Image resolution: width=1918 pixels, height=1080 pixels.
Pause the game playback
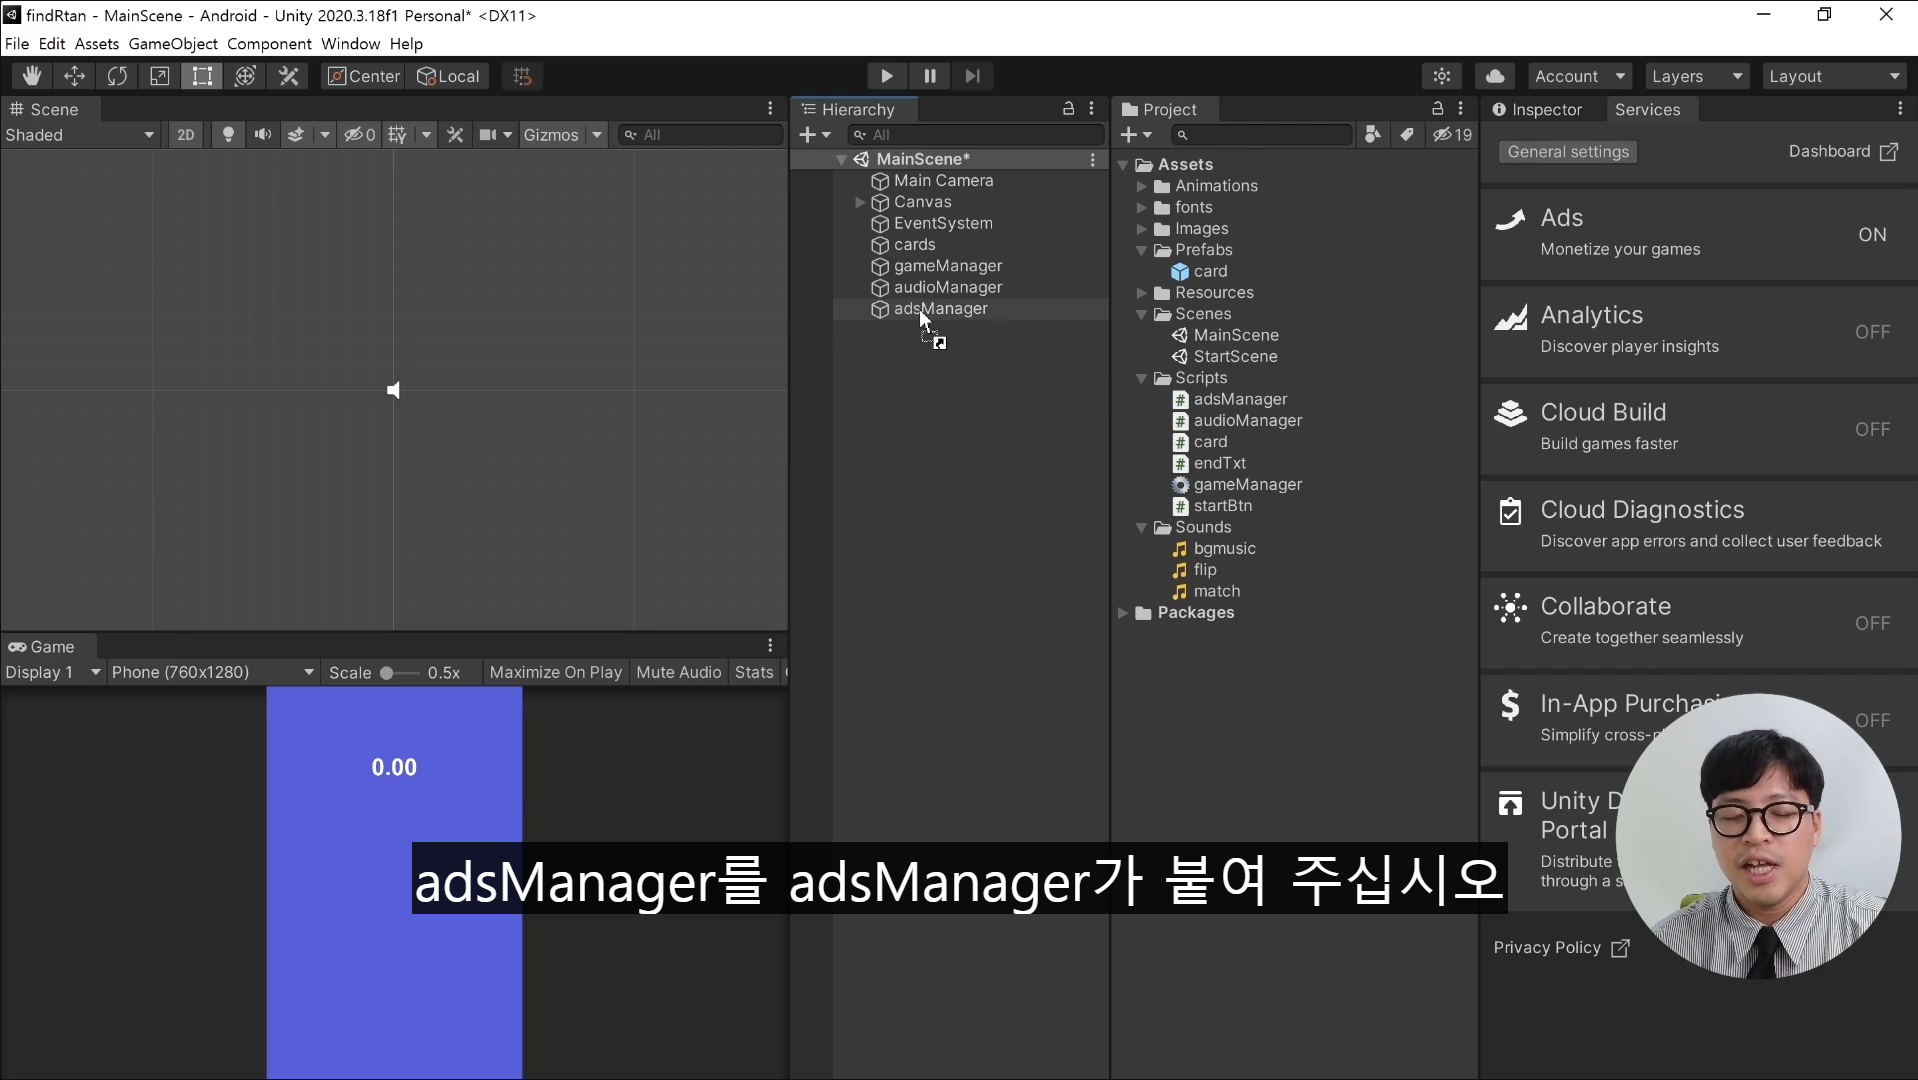[930, 76]
